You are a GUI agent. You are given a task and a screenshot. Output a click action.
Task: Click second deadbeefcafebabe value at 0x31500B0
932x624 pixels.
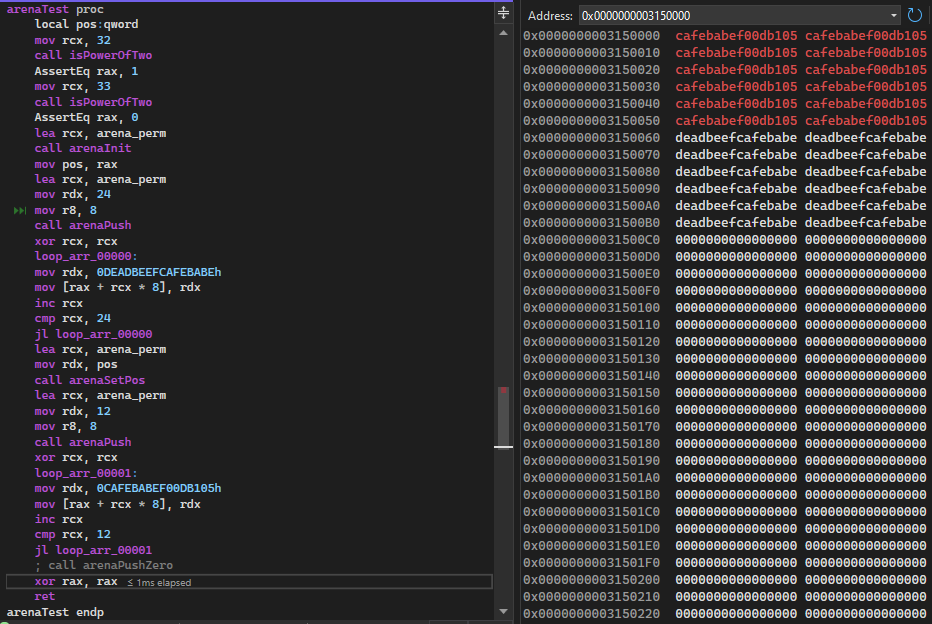point(865,223)
